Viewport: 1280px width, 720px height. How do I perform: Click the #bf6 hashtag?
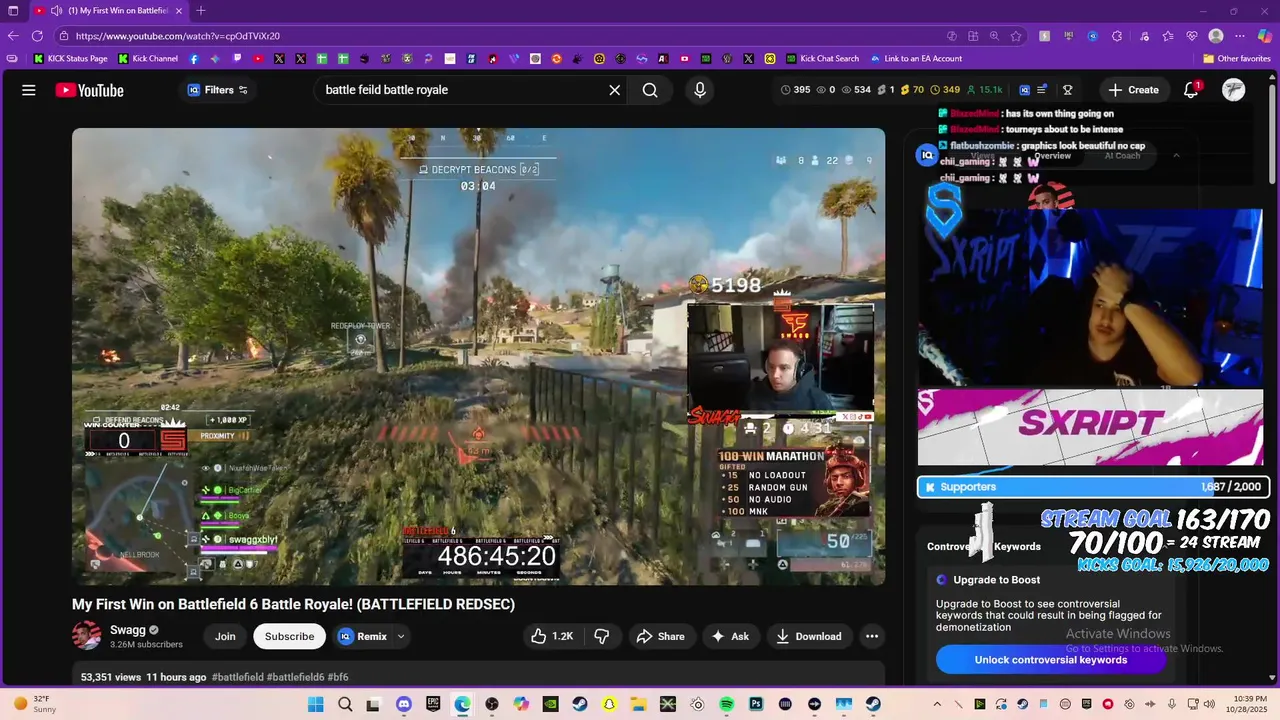(x=338, y=677)
